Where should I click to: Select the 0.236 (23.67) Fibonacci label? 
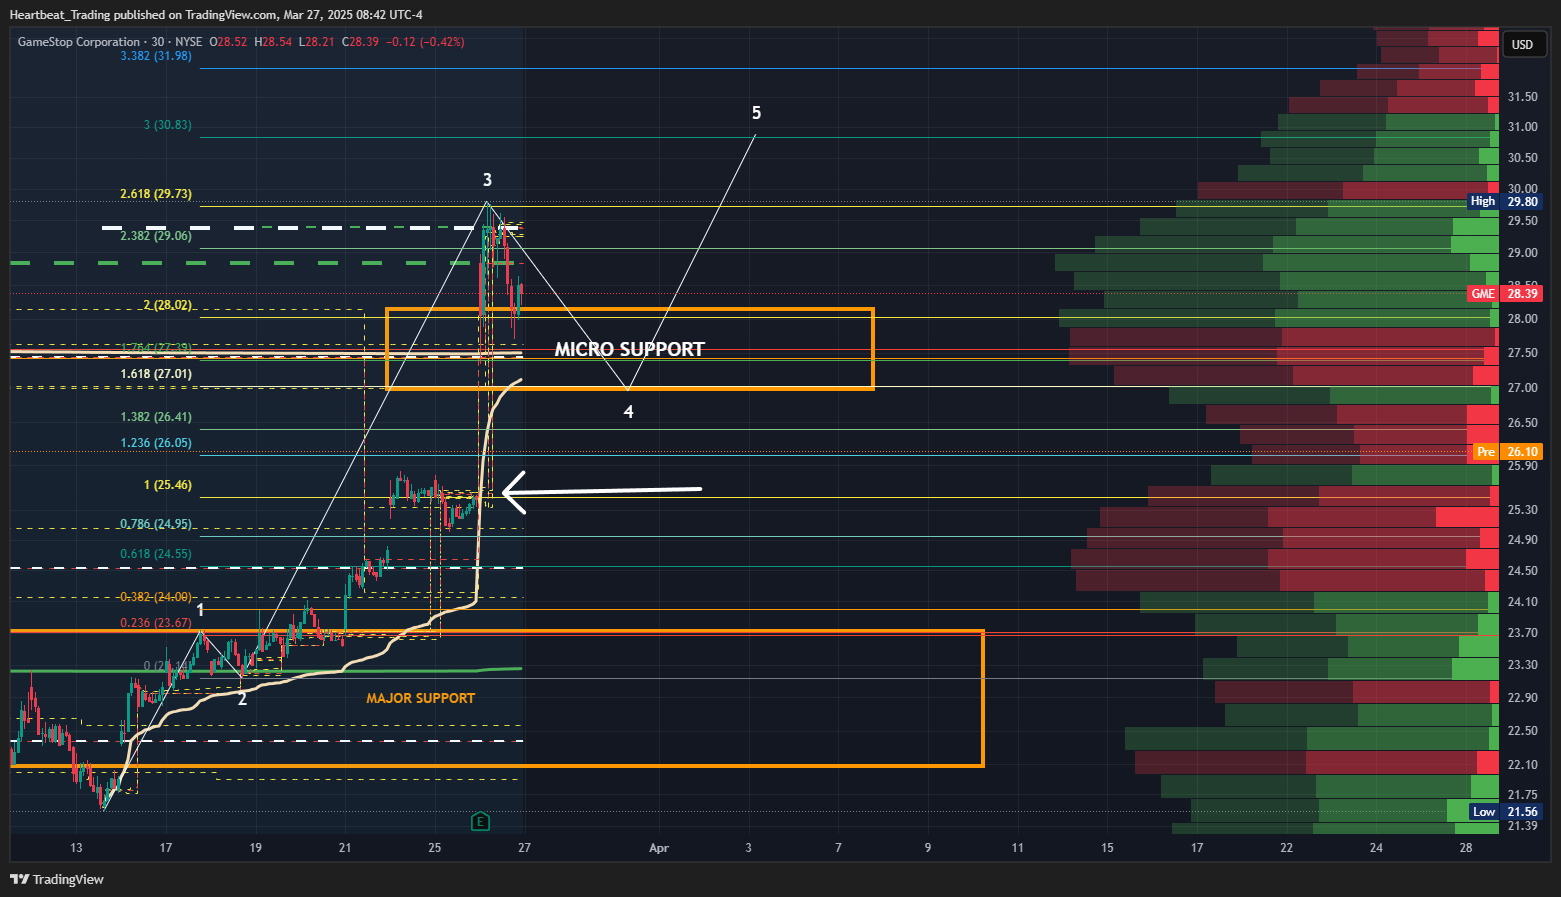tap(156, 623)
